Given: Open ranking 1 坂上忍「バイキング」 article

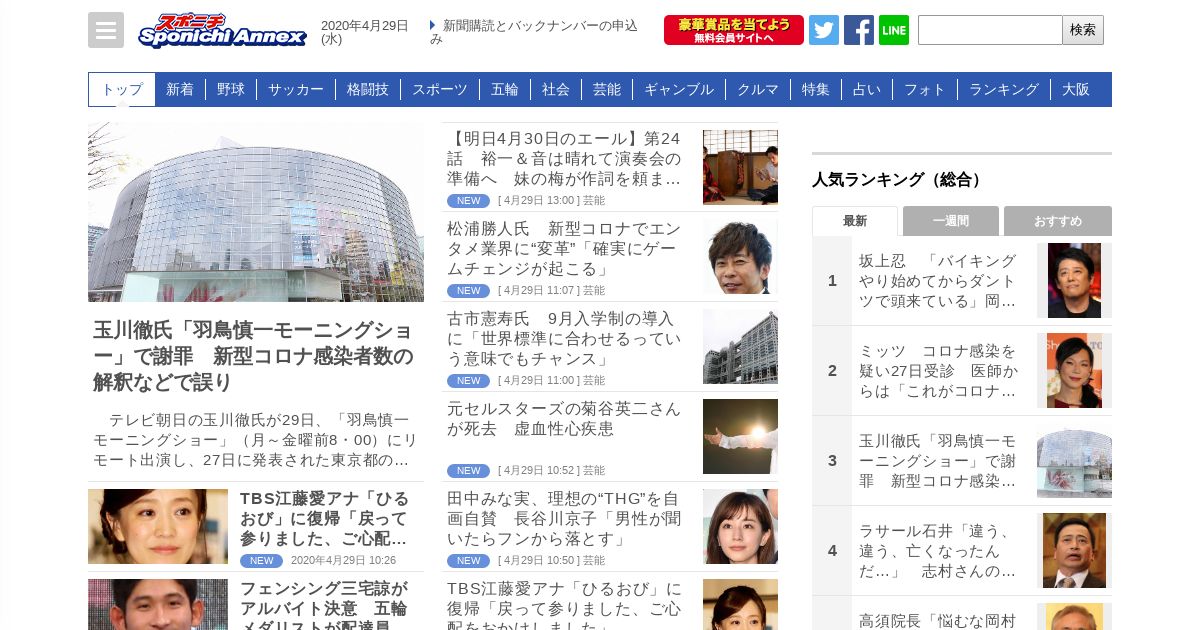Looking at the screenshot, I should point(938,280).
